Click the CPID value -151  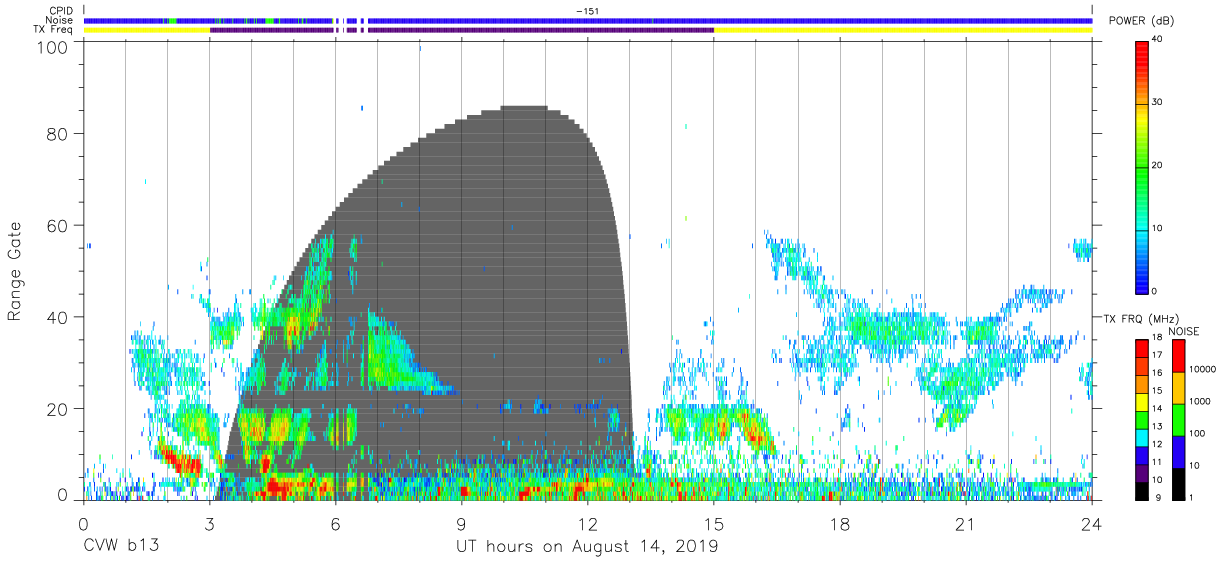pos(587,10)
